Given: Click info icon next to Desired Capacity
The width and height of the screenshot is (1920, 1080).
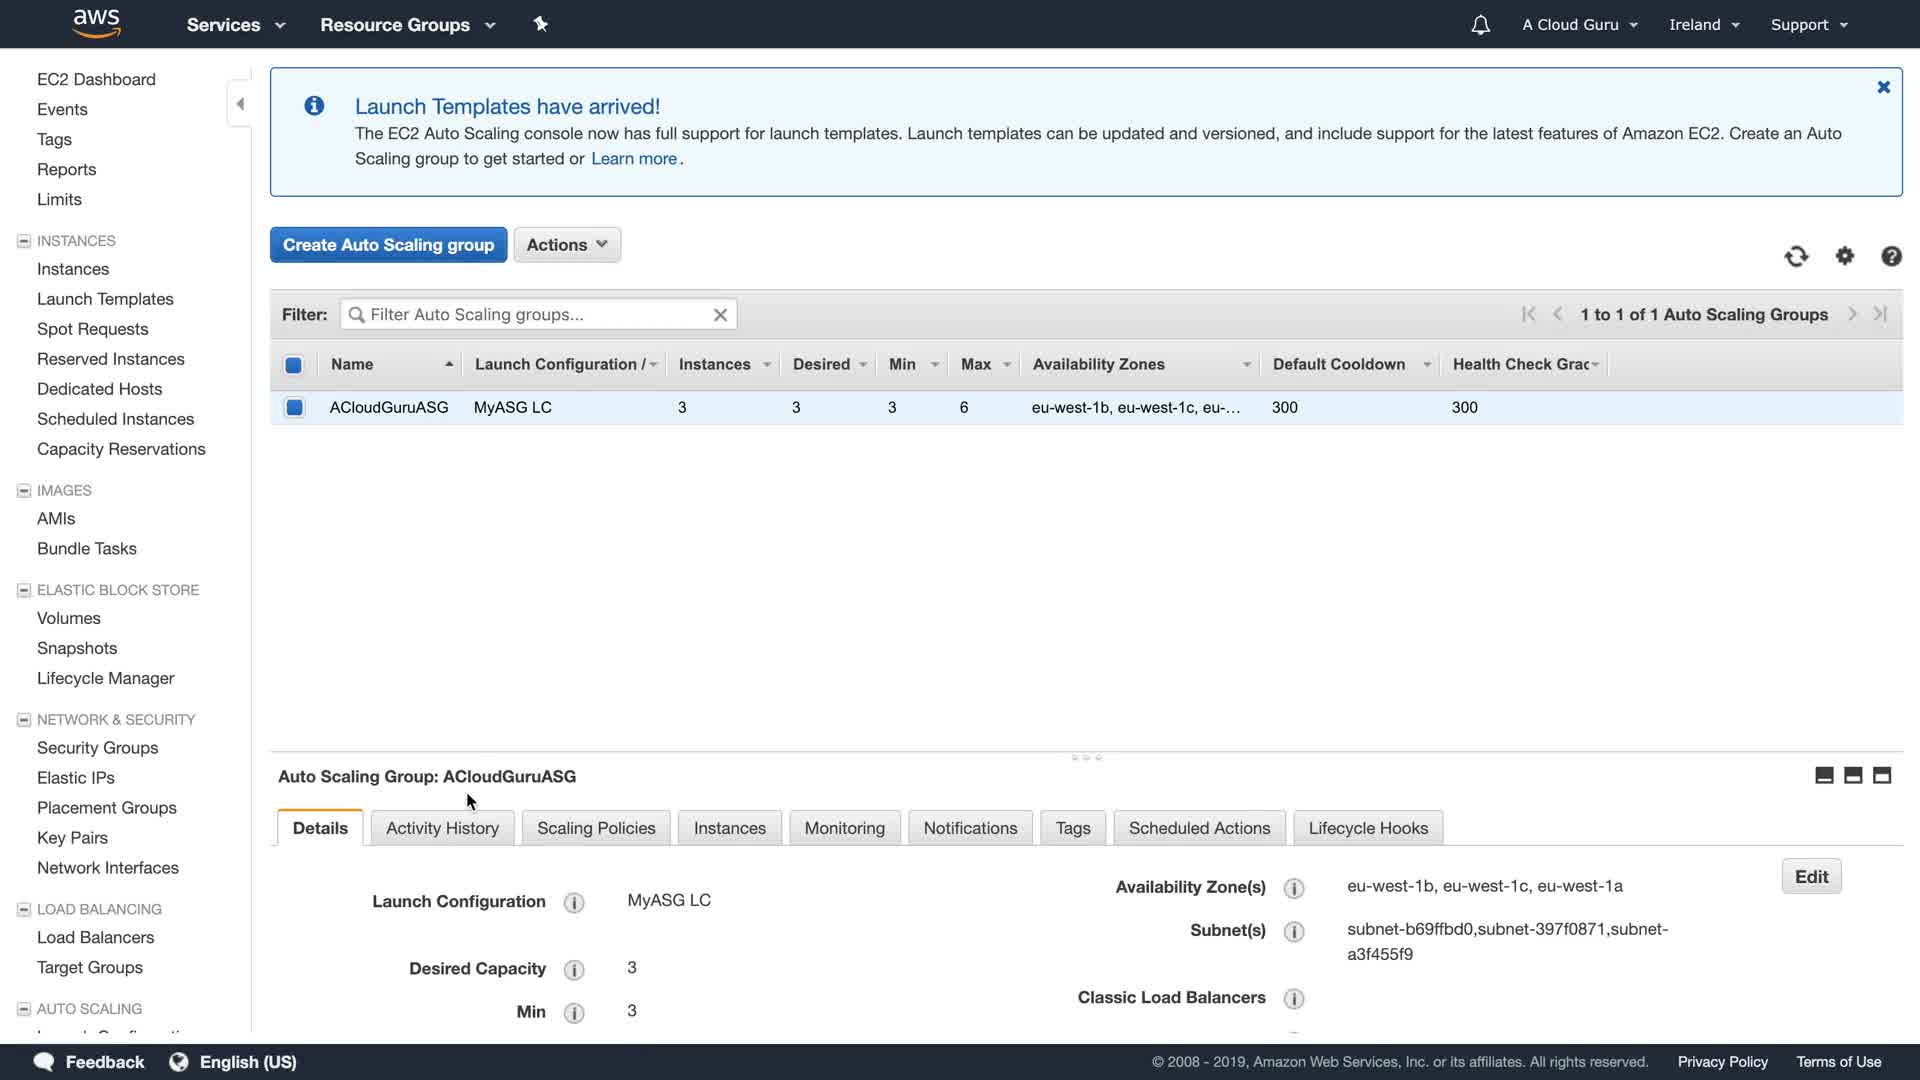Looking at the screenshot, I should 574,970.
